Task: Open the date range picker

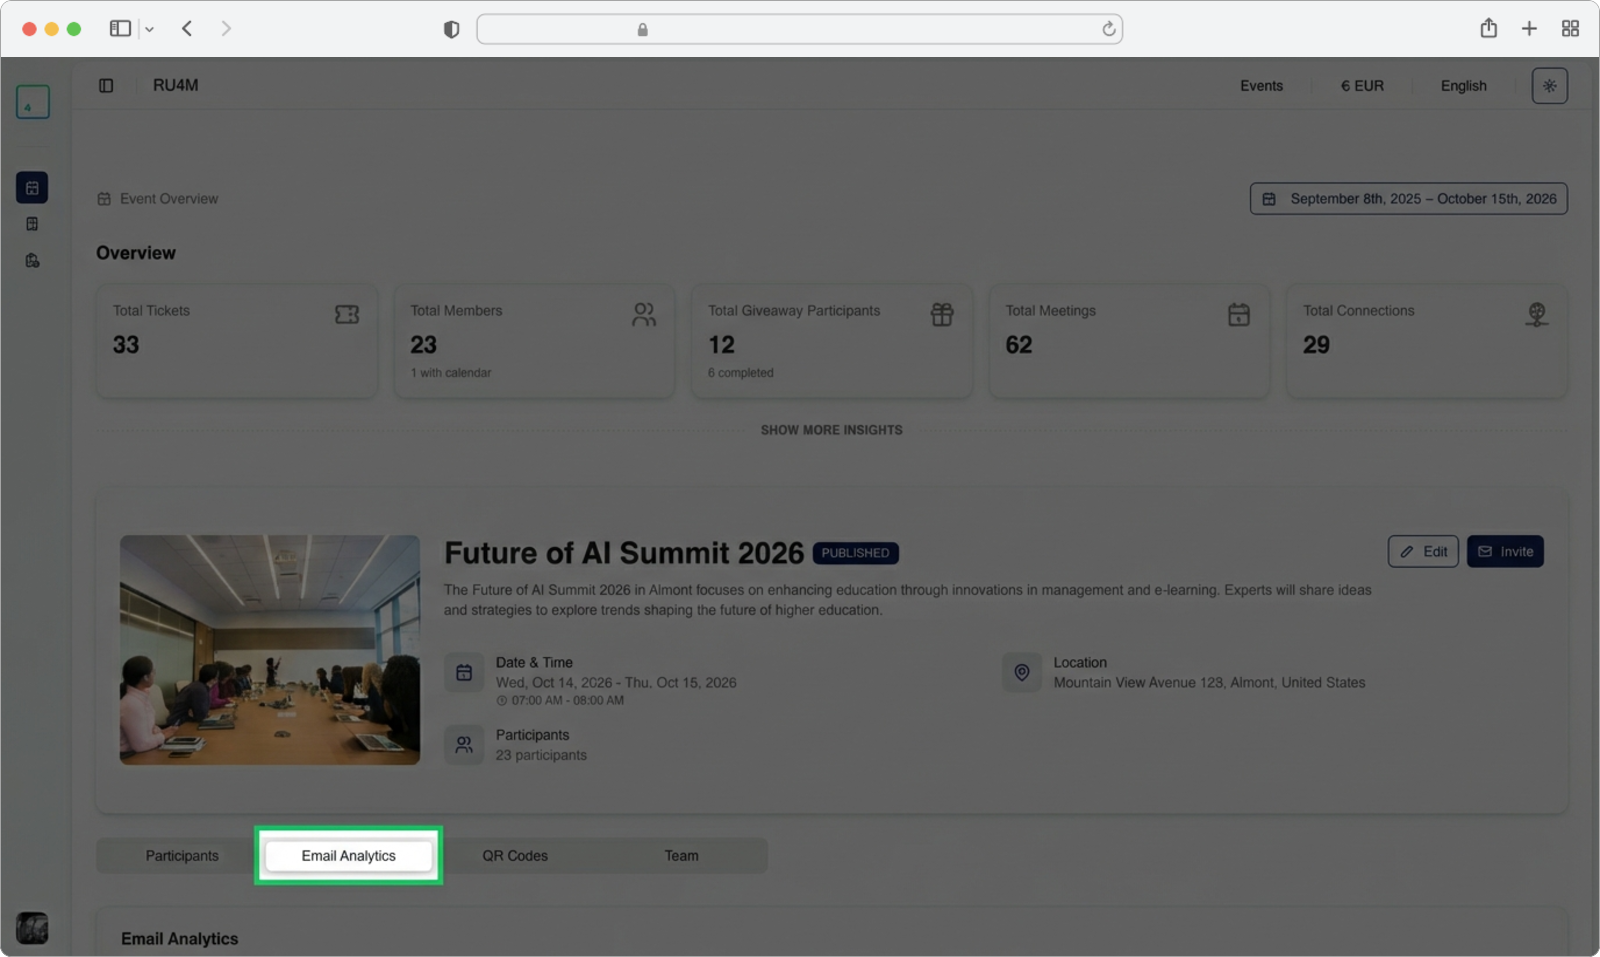Action: coord(1408,199)
